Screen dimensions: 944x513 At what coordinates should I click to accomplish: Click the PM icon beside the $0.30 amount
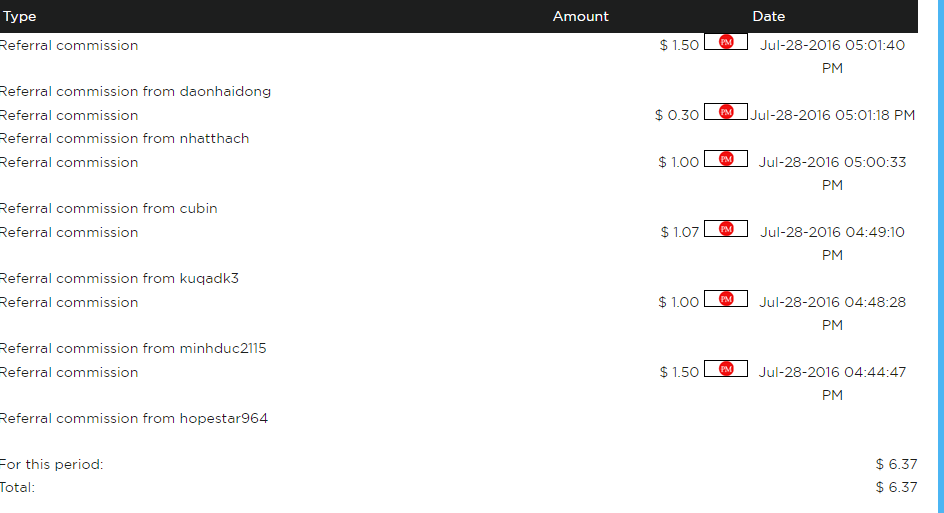[x=726, y=111]
